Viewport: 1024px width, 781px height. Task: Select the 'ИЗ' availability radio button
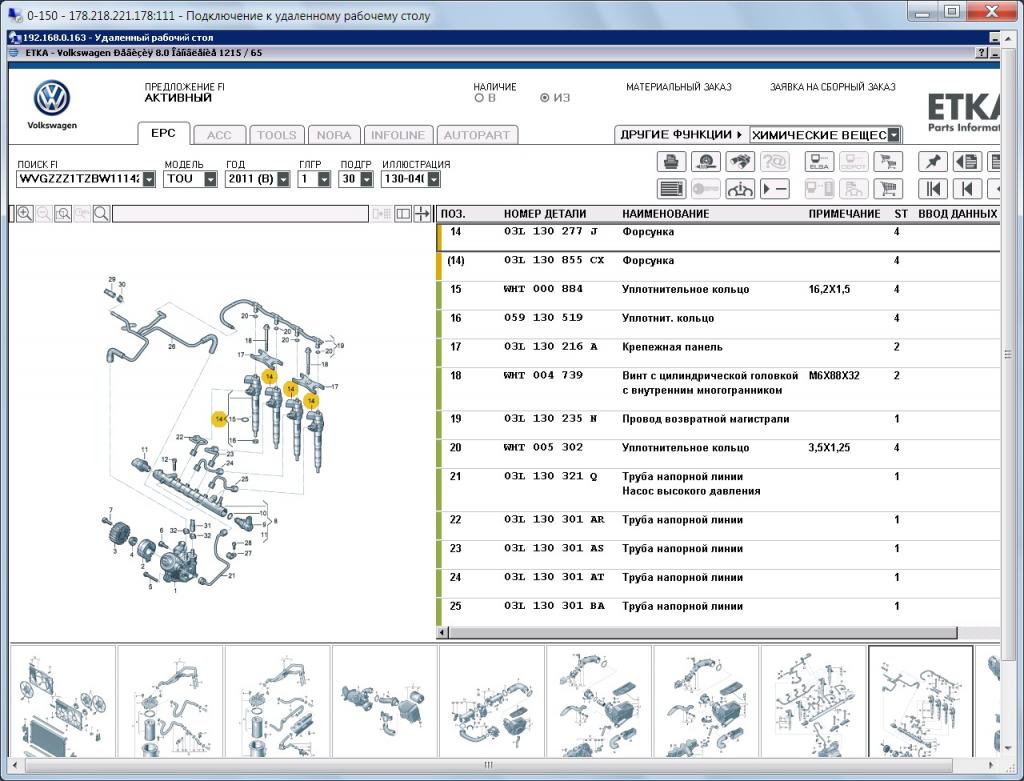tap(544, 98)
